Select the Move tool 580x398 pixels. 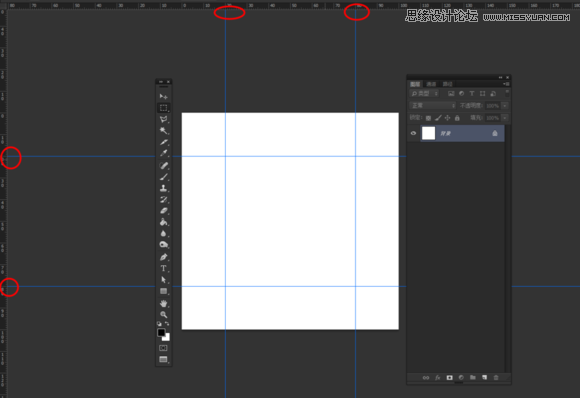[x=163, y=97]
